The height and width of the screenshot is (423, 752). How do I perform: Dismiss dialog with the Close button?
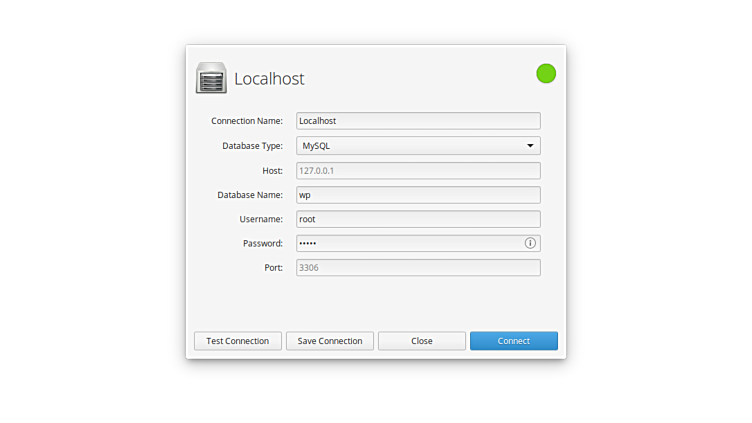pos(422,341)
